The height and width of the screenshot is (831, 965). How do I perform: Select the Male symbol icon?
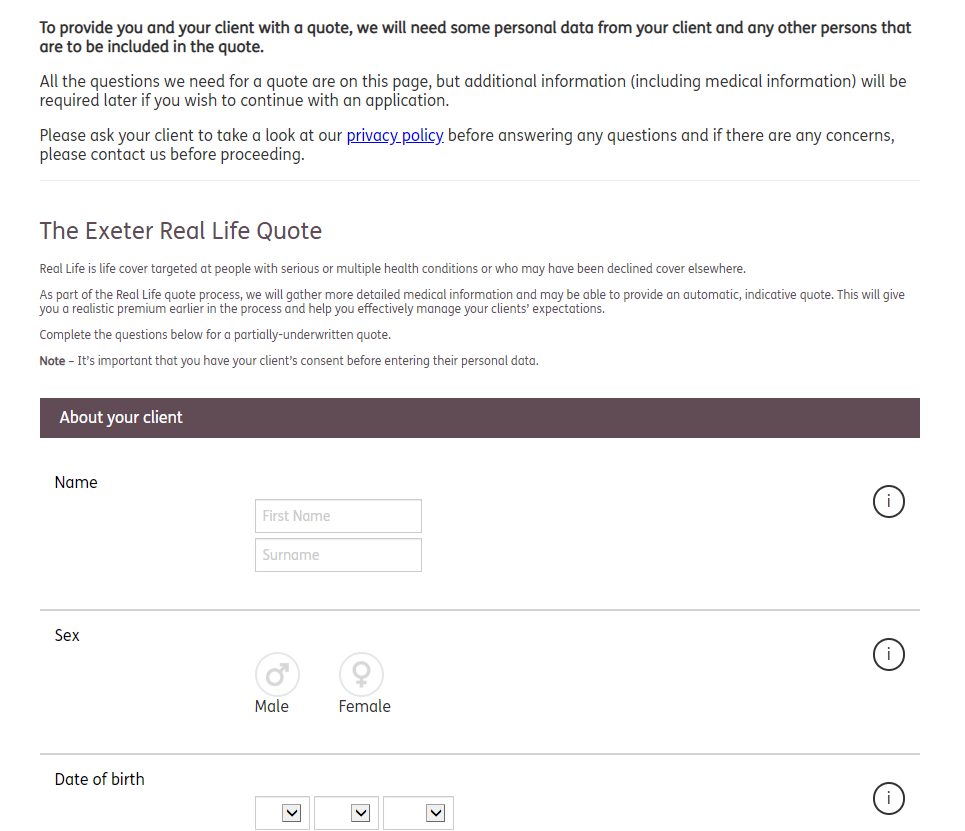[277, 674]
